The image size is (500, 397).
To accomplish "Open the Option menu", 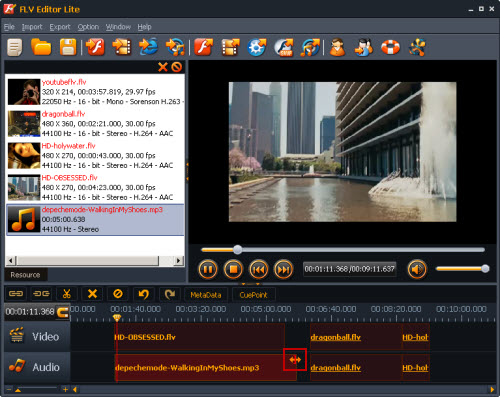I will point(88,27).
